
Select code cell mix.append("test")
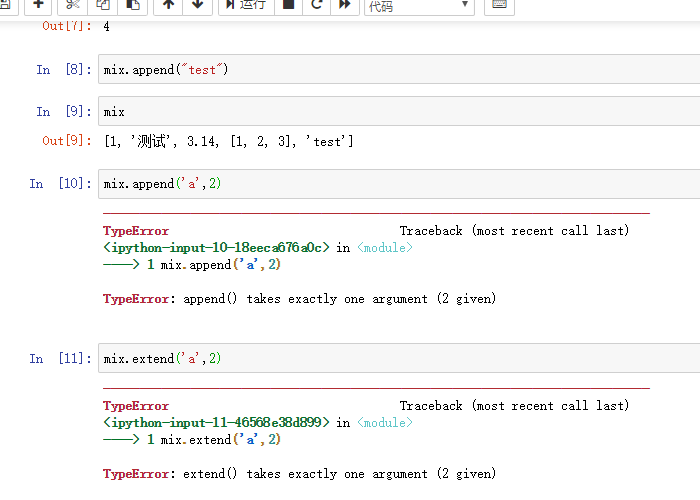(399, 69)
